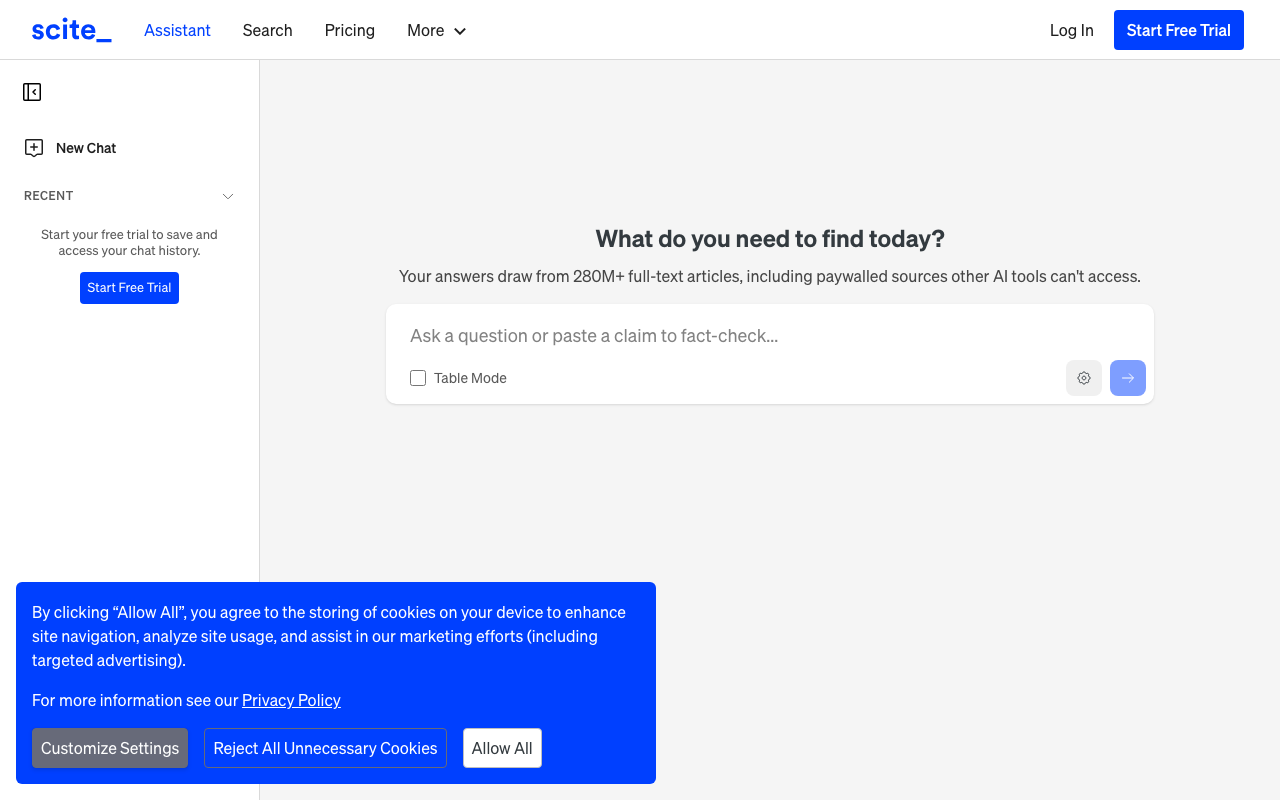Click sidebar Start Free Trial button
1280x800 pixels.
(129, 288)
